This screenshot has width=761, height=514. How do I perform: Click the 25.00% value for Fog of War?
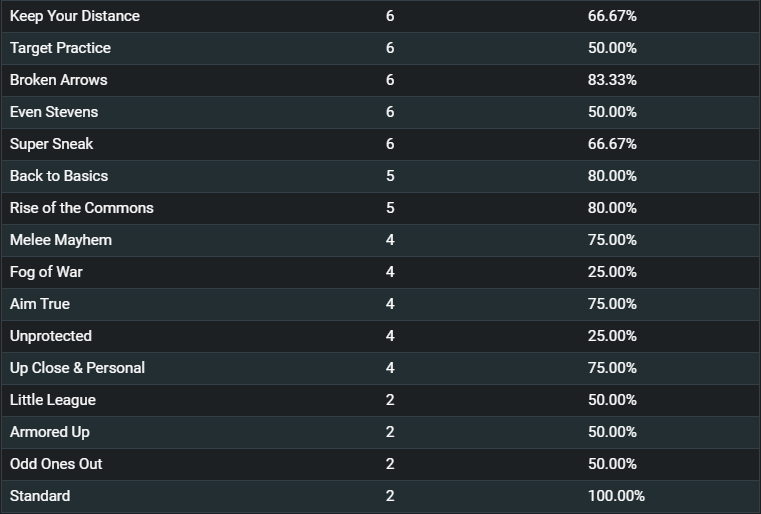coord(612,272)
